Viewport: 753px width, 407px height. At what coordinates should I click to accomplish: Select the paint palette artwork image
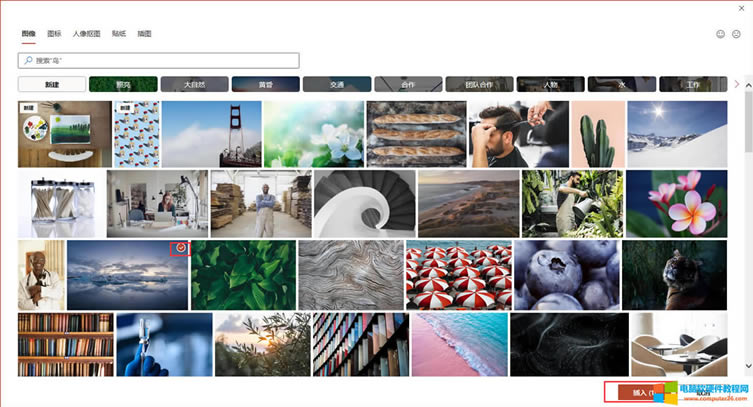pos(65,134)
